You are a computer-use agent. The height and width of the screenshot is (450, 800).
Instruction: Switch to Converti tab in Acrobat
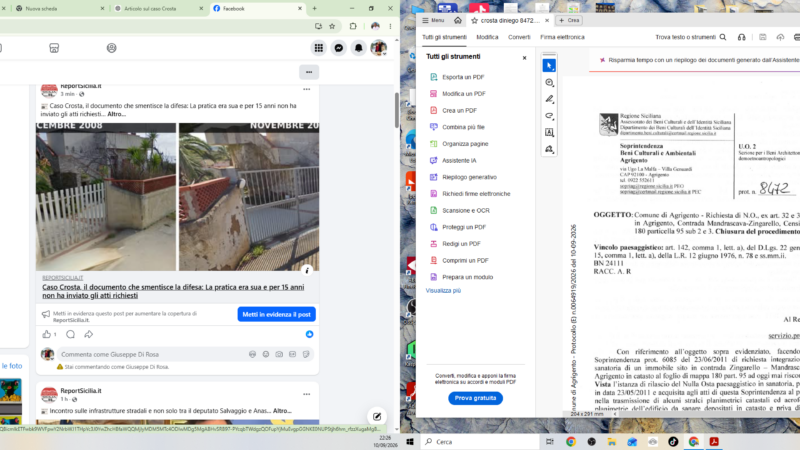pyautogui.click(x=519, y=37)
